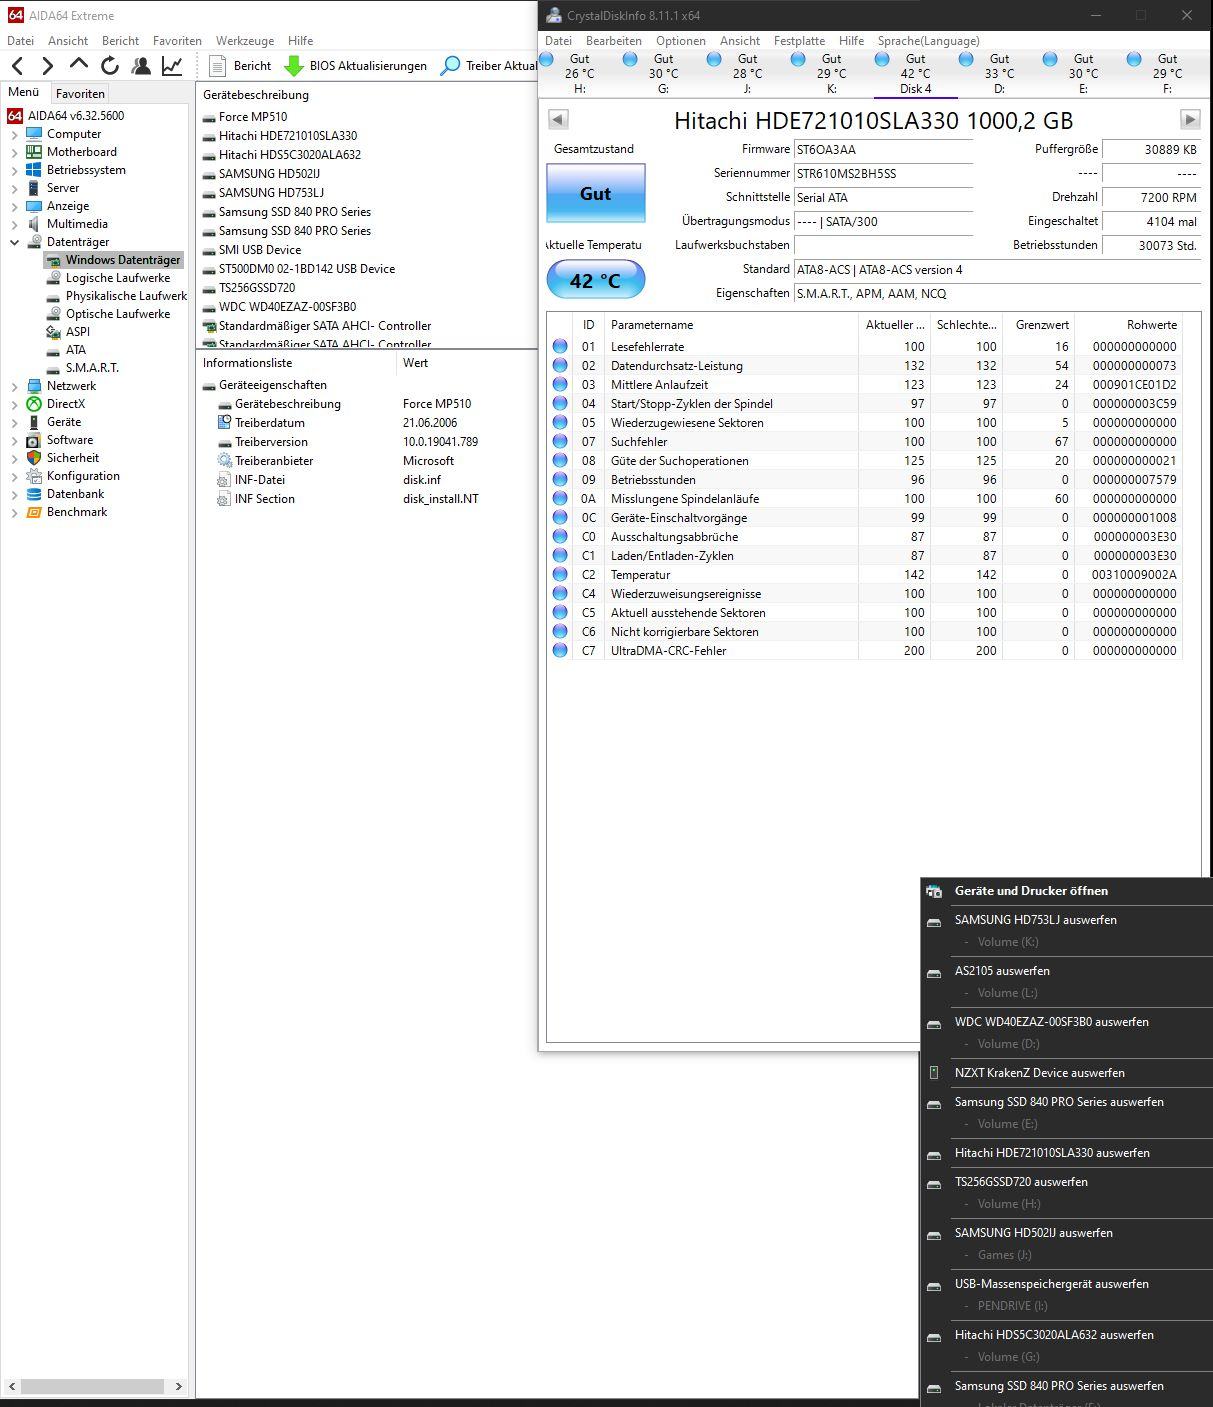Select SMI USB Device in device list
Image resolution: width=1213 pixels, height=1407 pixels.
coord(260,250)
